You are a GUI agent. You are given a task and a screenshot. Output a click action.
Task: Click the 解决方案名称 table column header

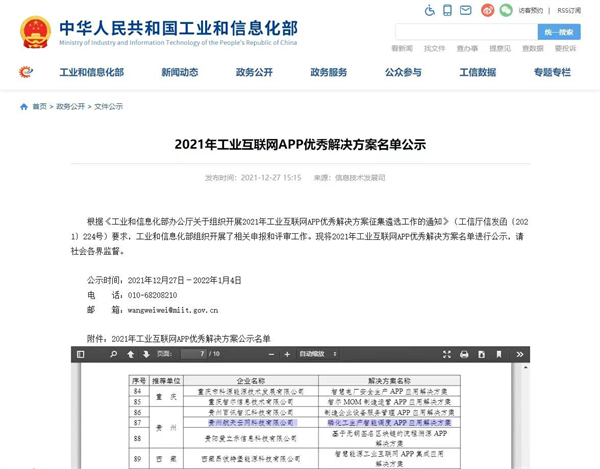coord(389,381)
